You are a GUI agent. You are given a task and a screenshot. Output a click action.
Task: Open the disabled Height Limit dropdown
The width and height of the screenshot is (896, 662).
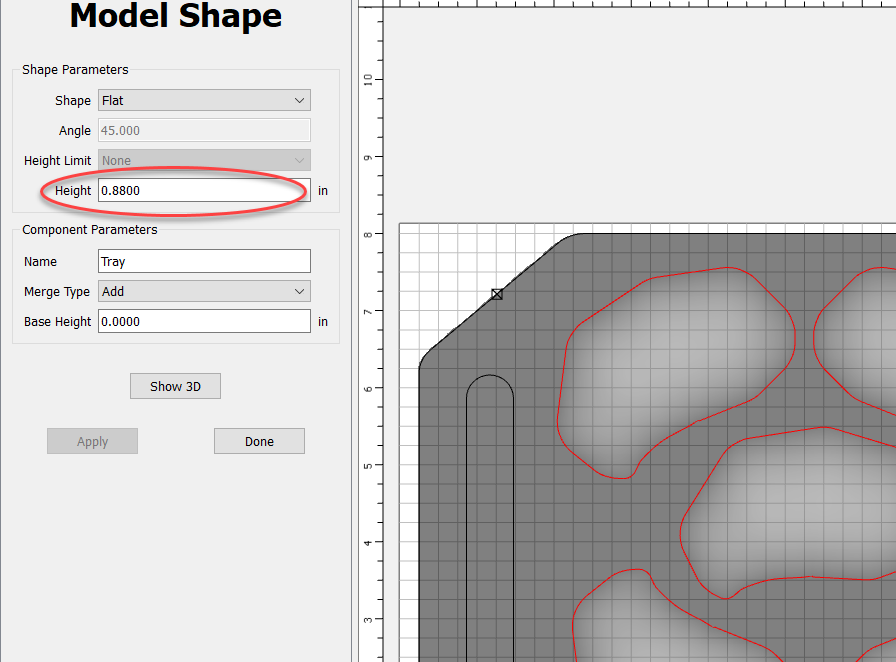[x=204, y=160]
